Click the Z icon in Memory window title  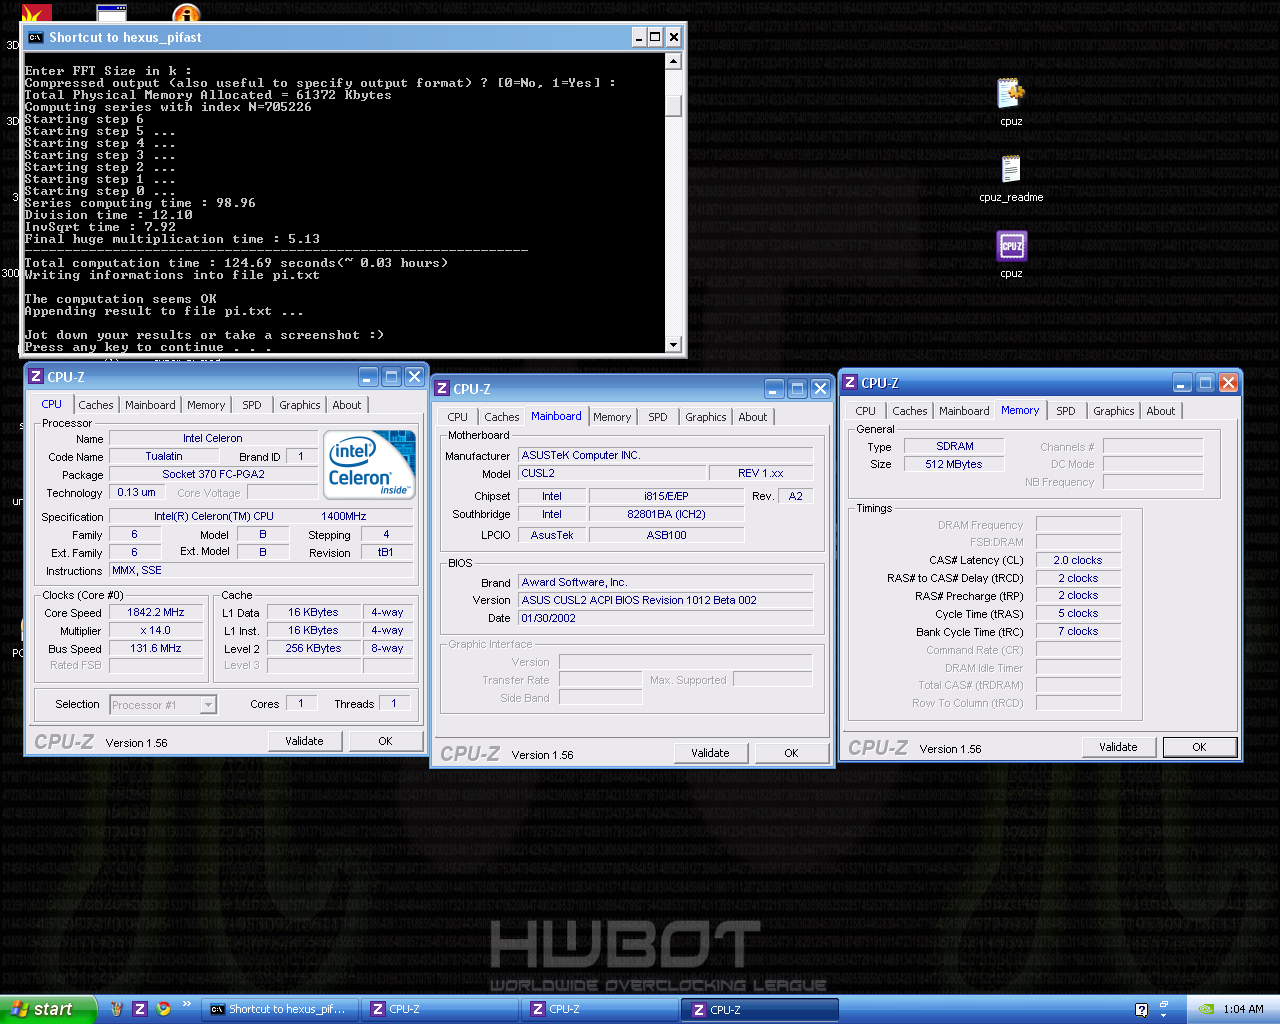[x=850, y=383]
